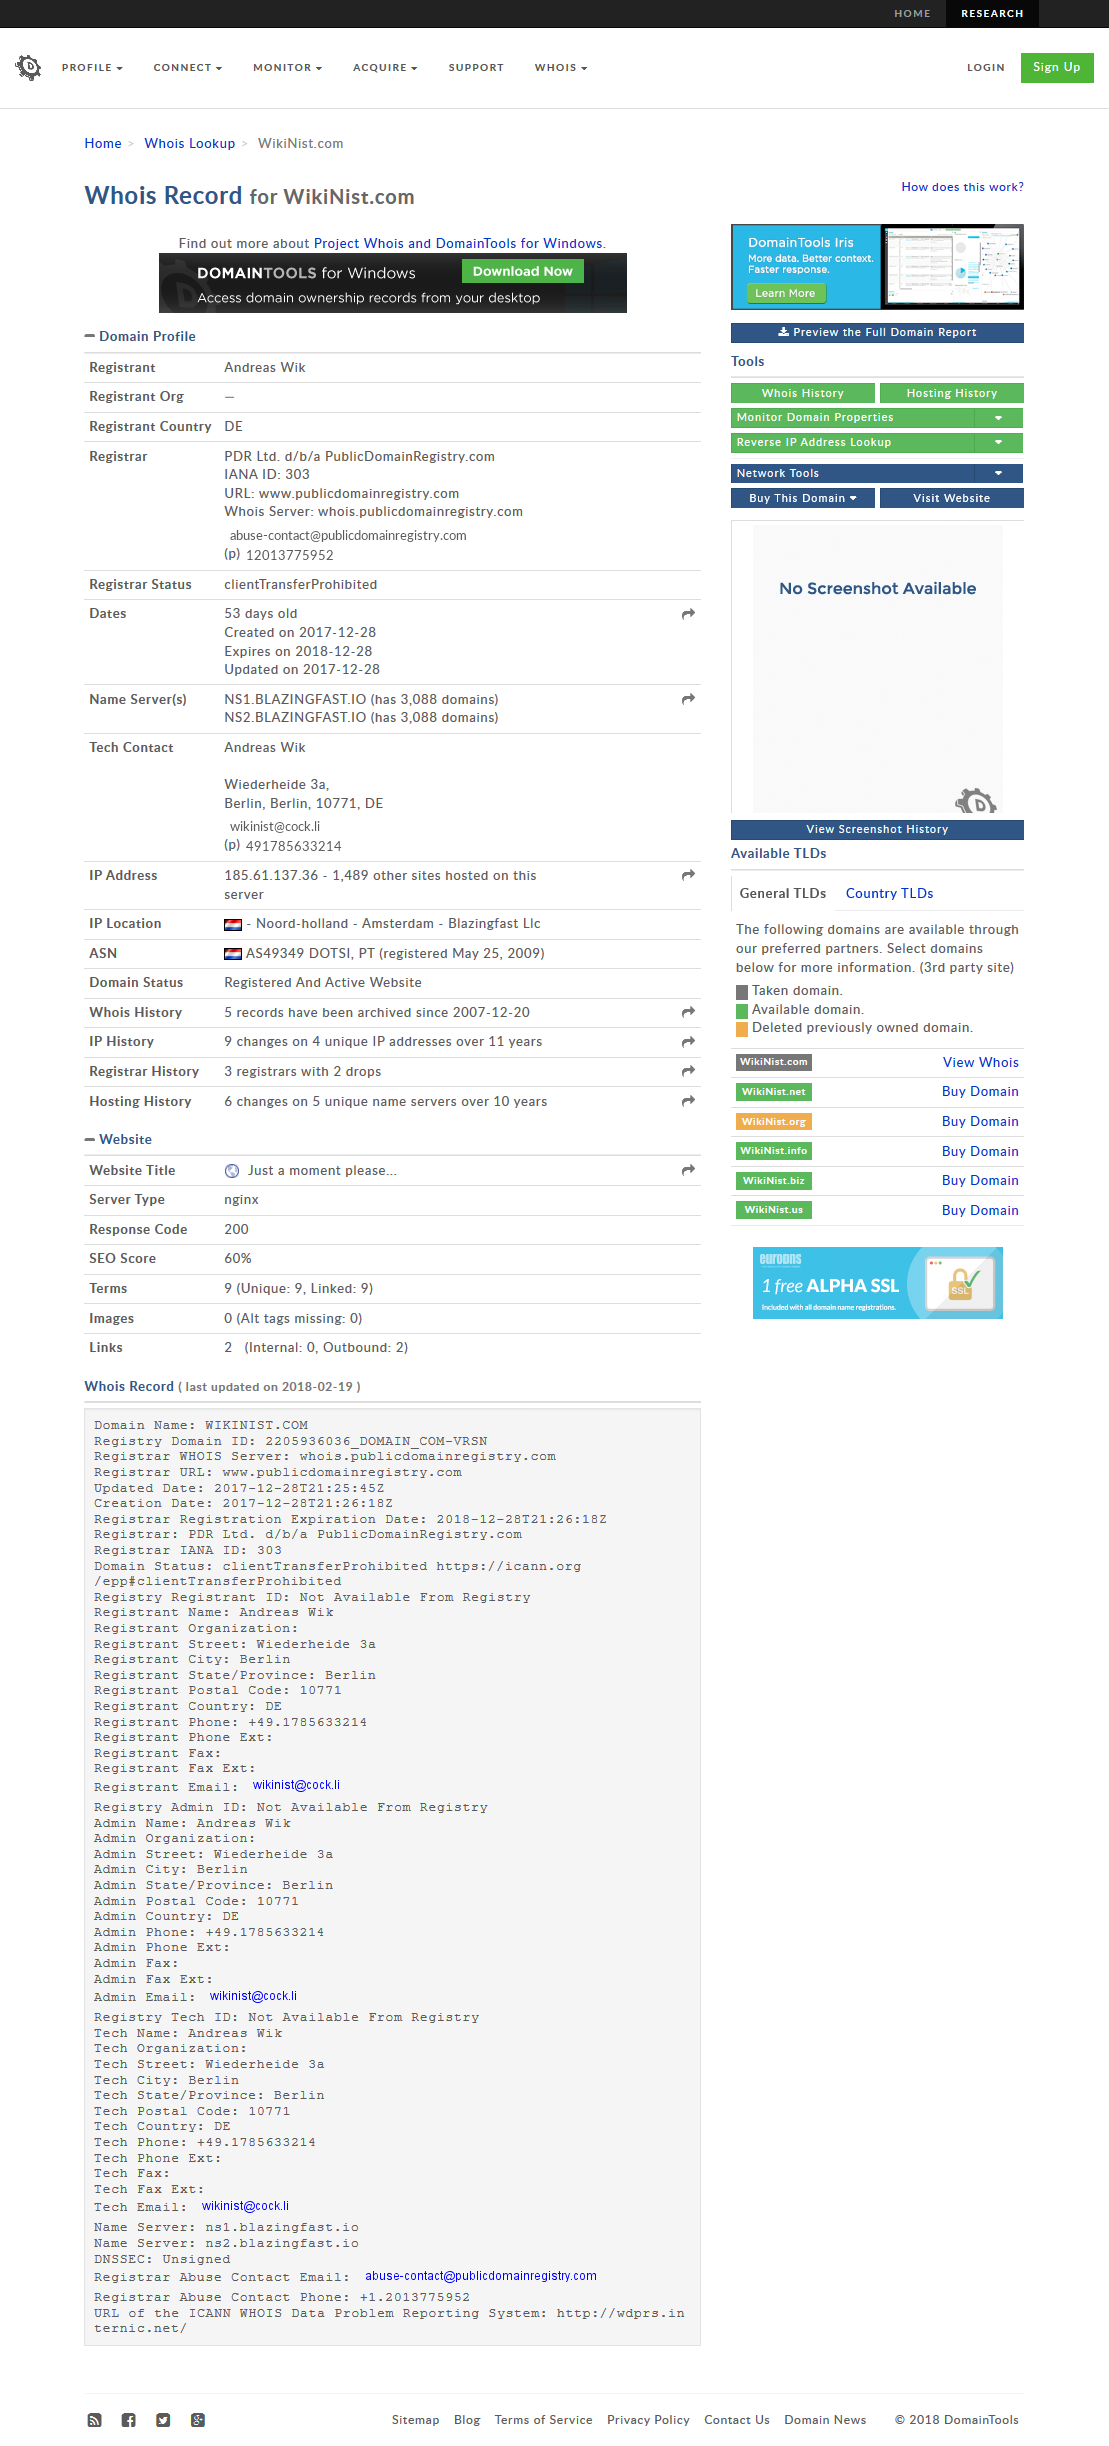Click the DomainTools Iris screenshot thumbnail
The image size is (1109, 2446).
[952, 266]
